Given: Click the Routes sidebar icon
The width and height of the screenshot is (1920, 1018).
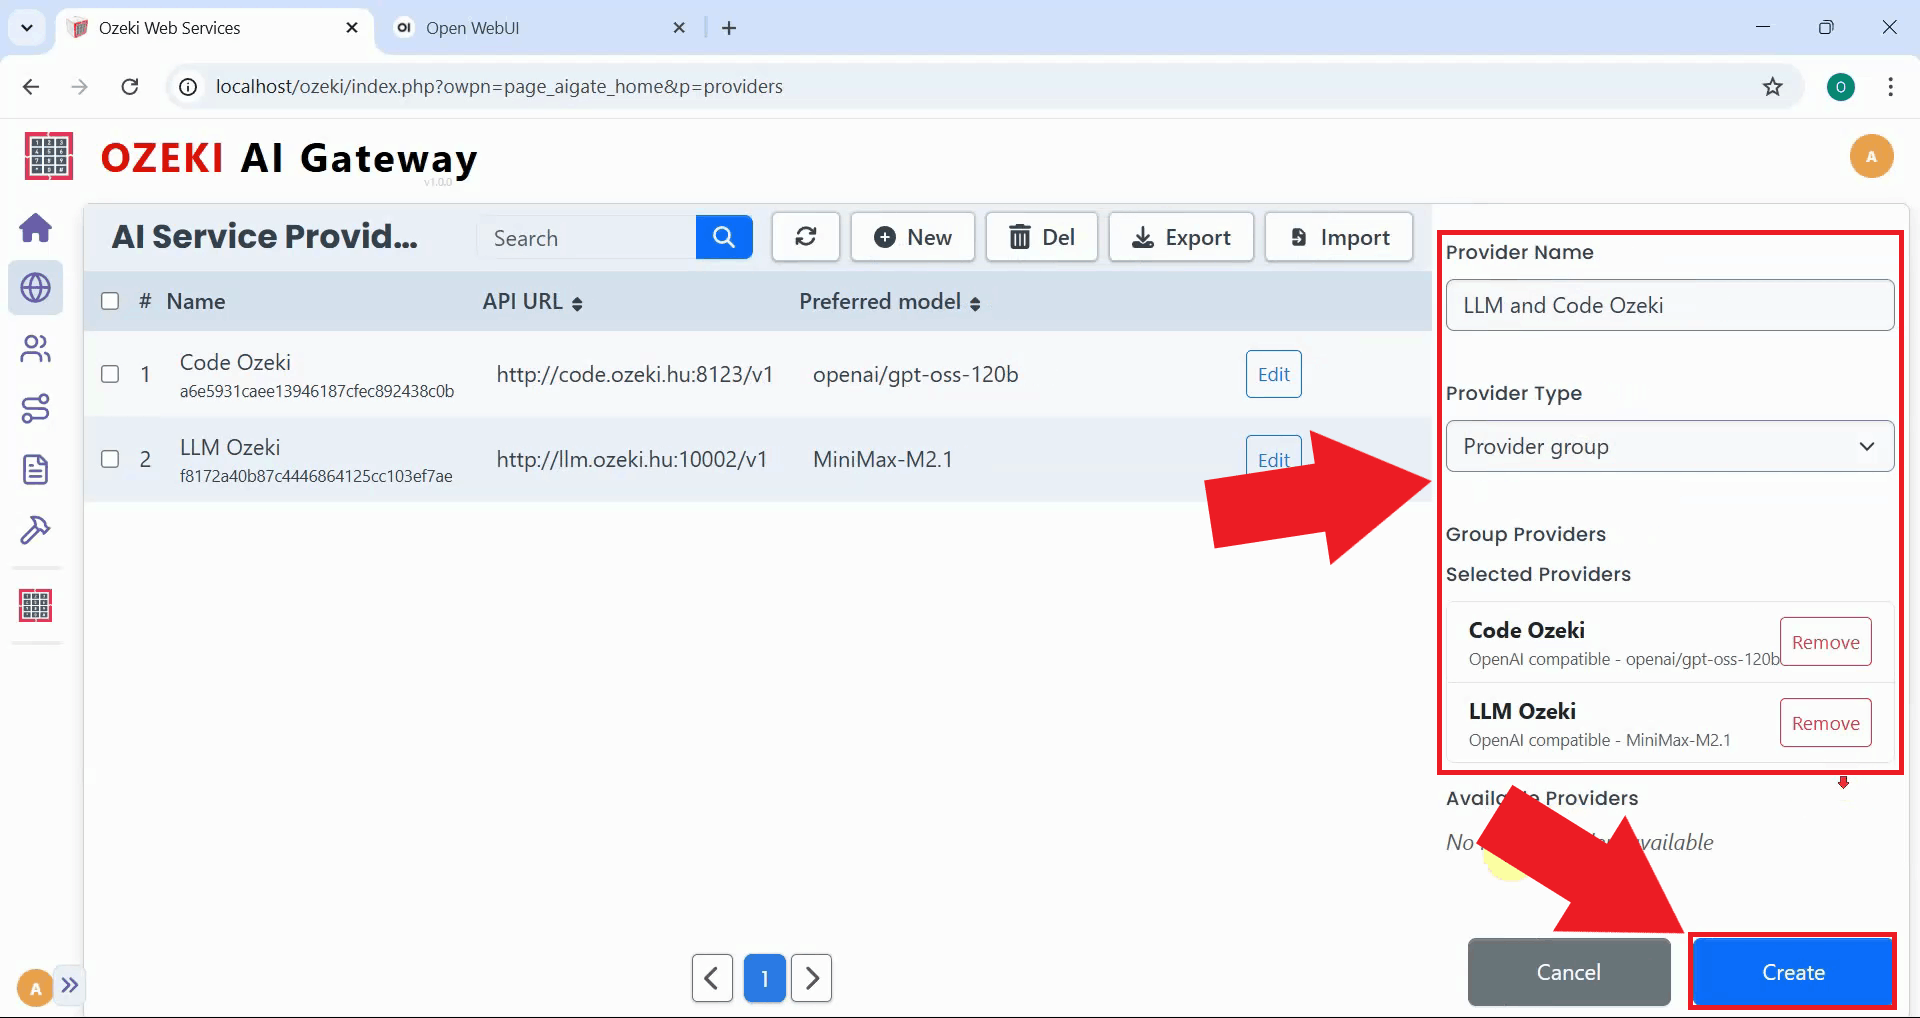Looking at the screenshot, I should [x=36, y=408].
